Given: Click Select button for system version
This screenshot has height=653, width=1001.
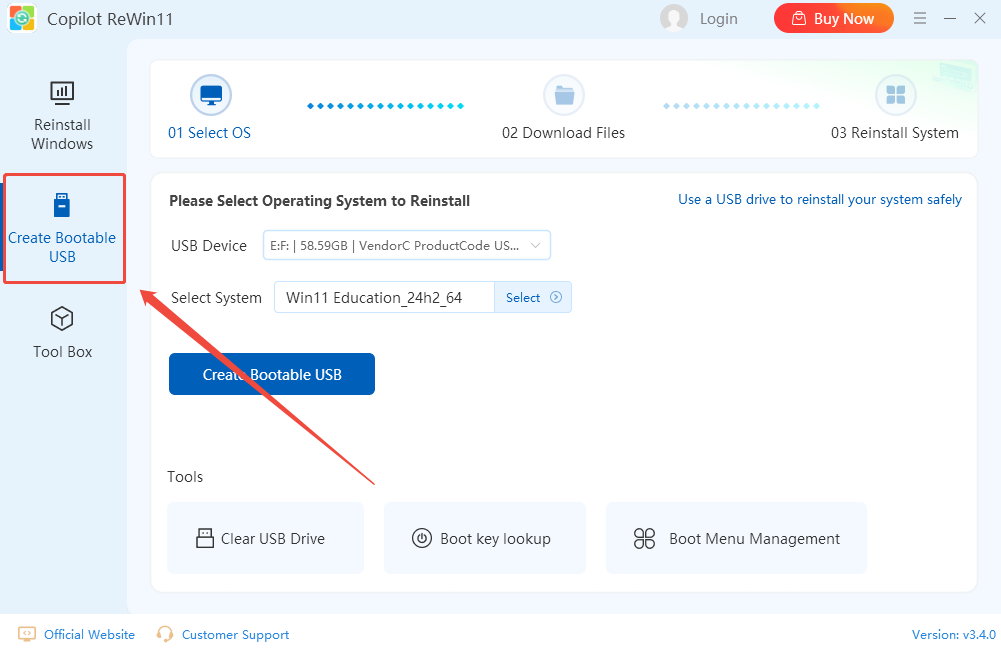Looking at the screenshot, I should [x=533, y=297].
